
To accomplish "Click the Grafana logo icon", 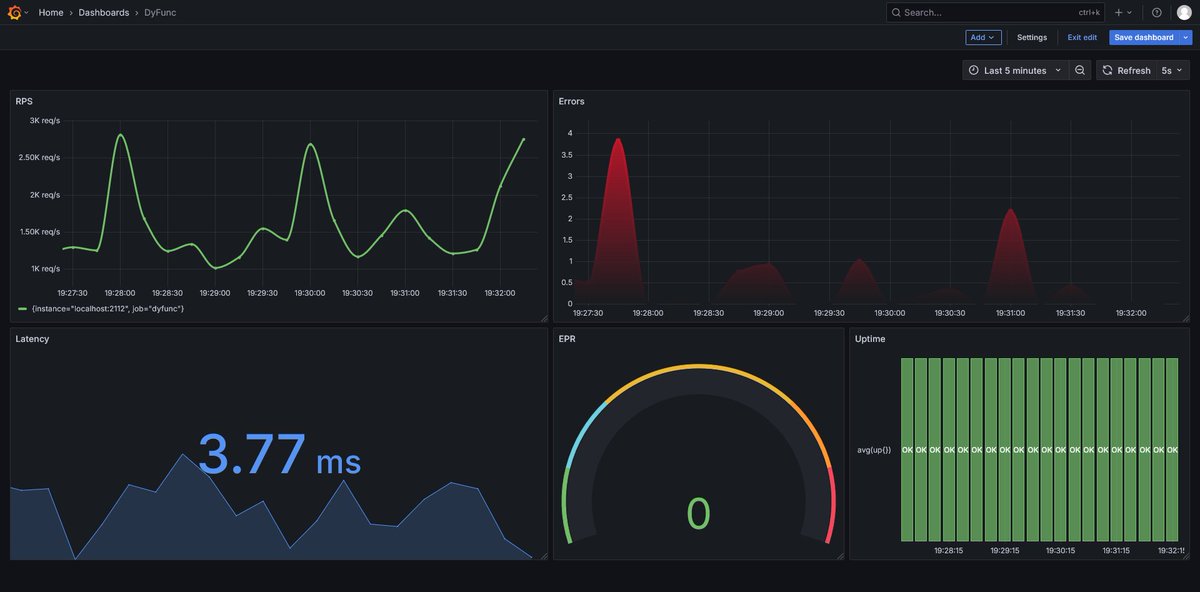I will [x=14, y=12].
